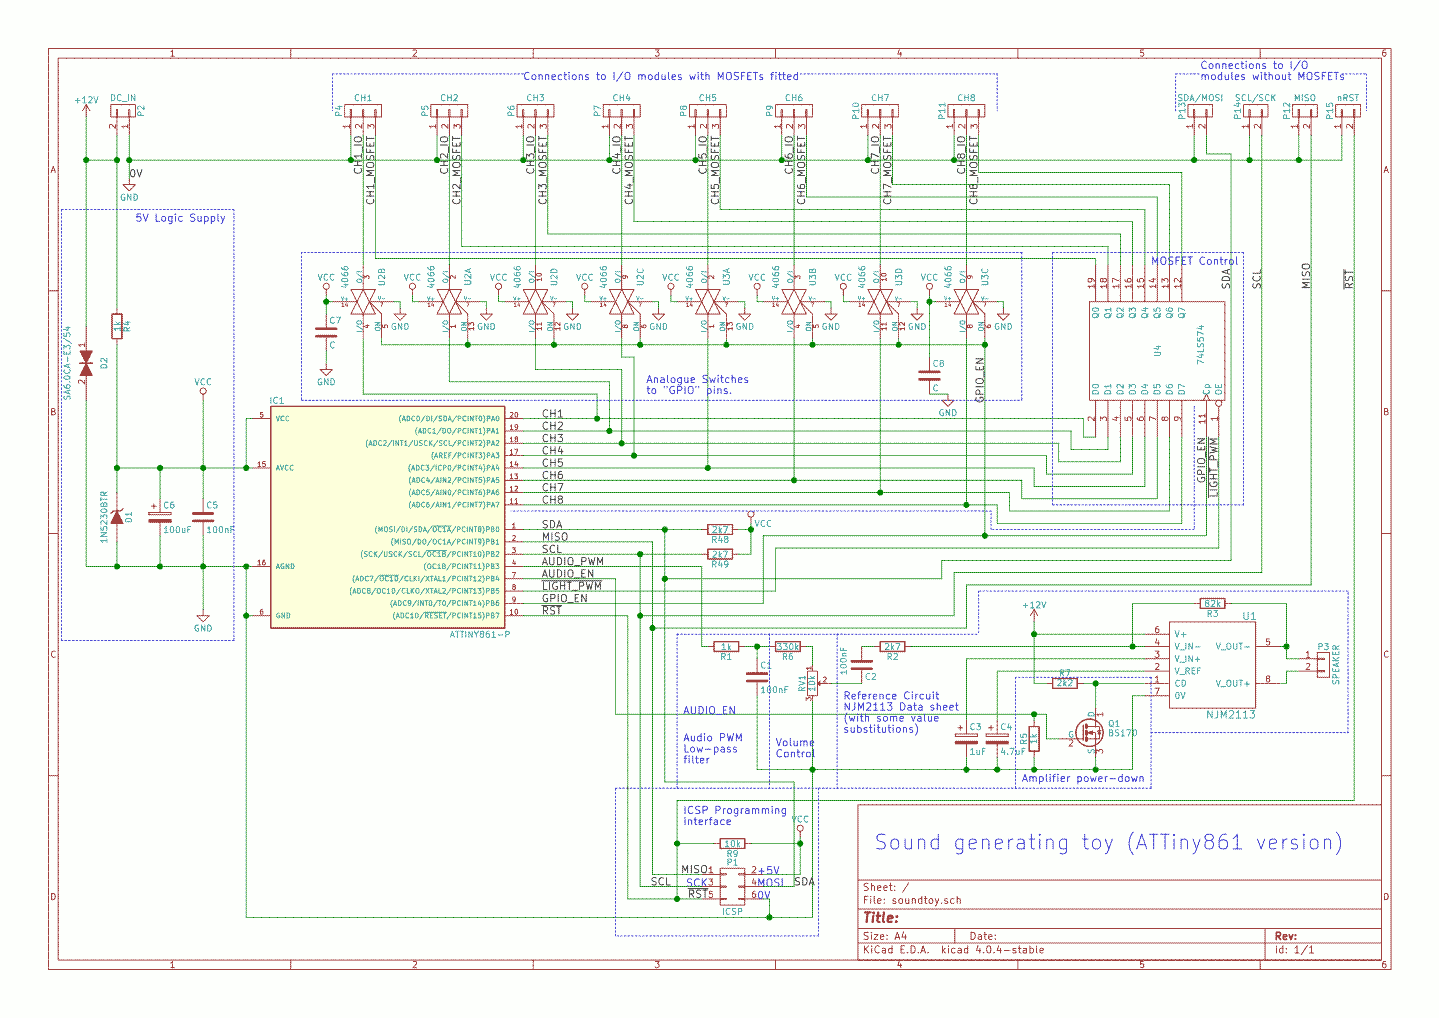1439x1018 pixels.
Task: Click resistor R1 1k in low-pass filter
Action: tap(726, 647)
